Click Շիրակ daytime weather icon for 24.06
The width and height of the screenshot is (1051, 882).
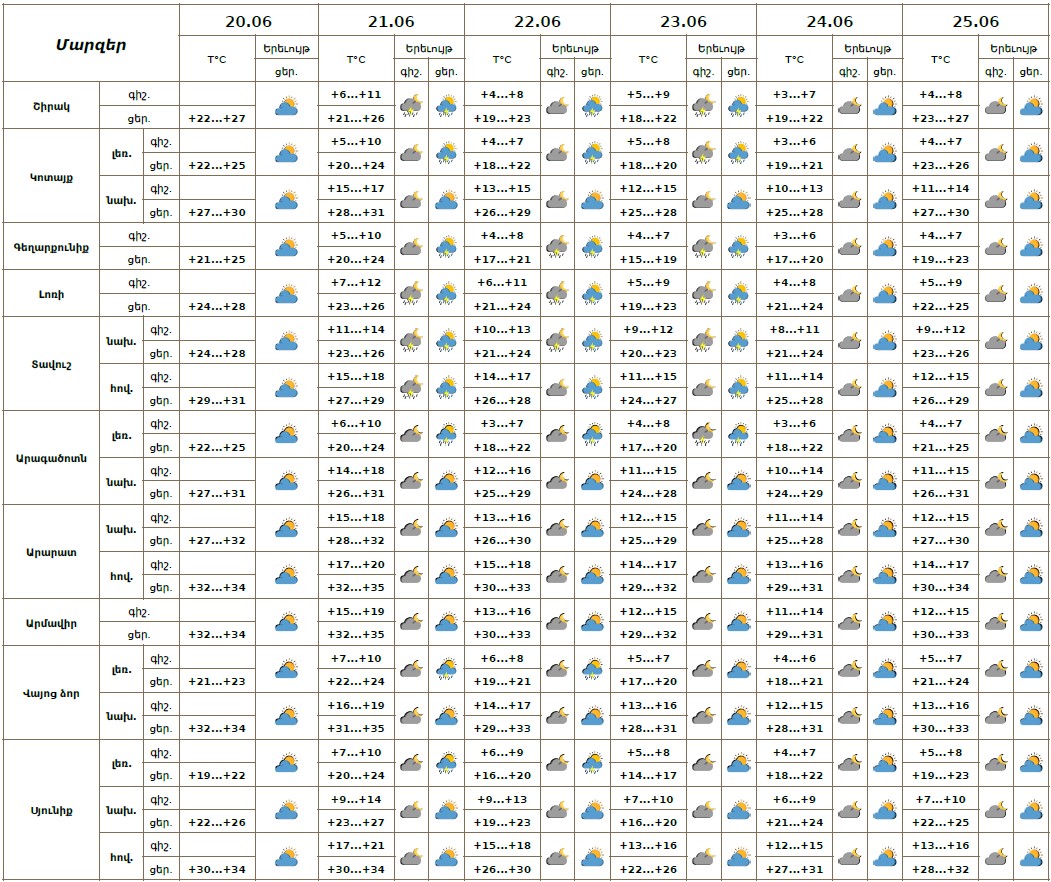point(884,105)
